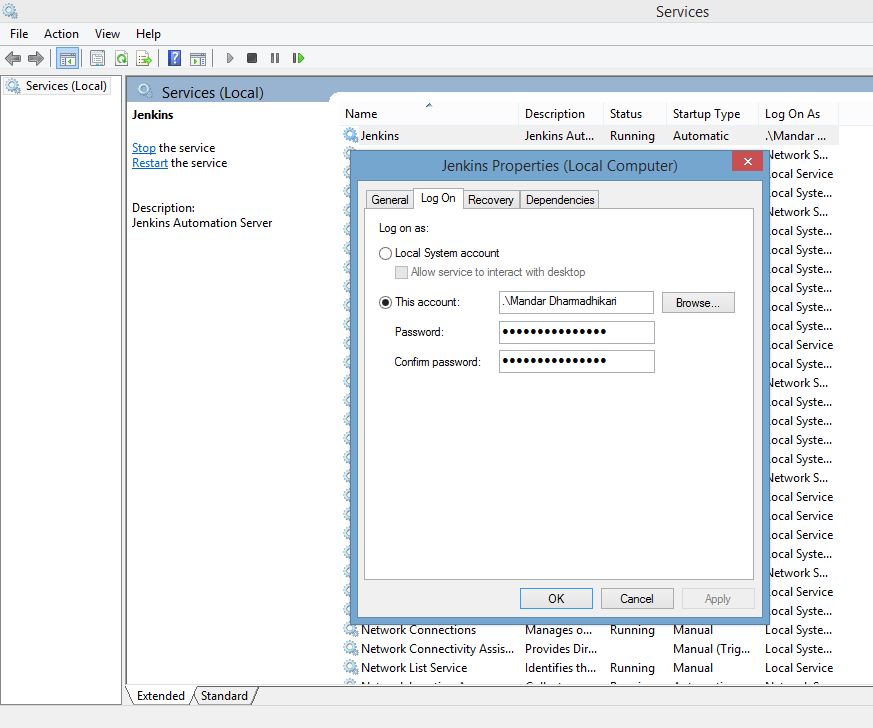
Task: Click the This account name field
Action: point(576,302)
